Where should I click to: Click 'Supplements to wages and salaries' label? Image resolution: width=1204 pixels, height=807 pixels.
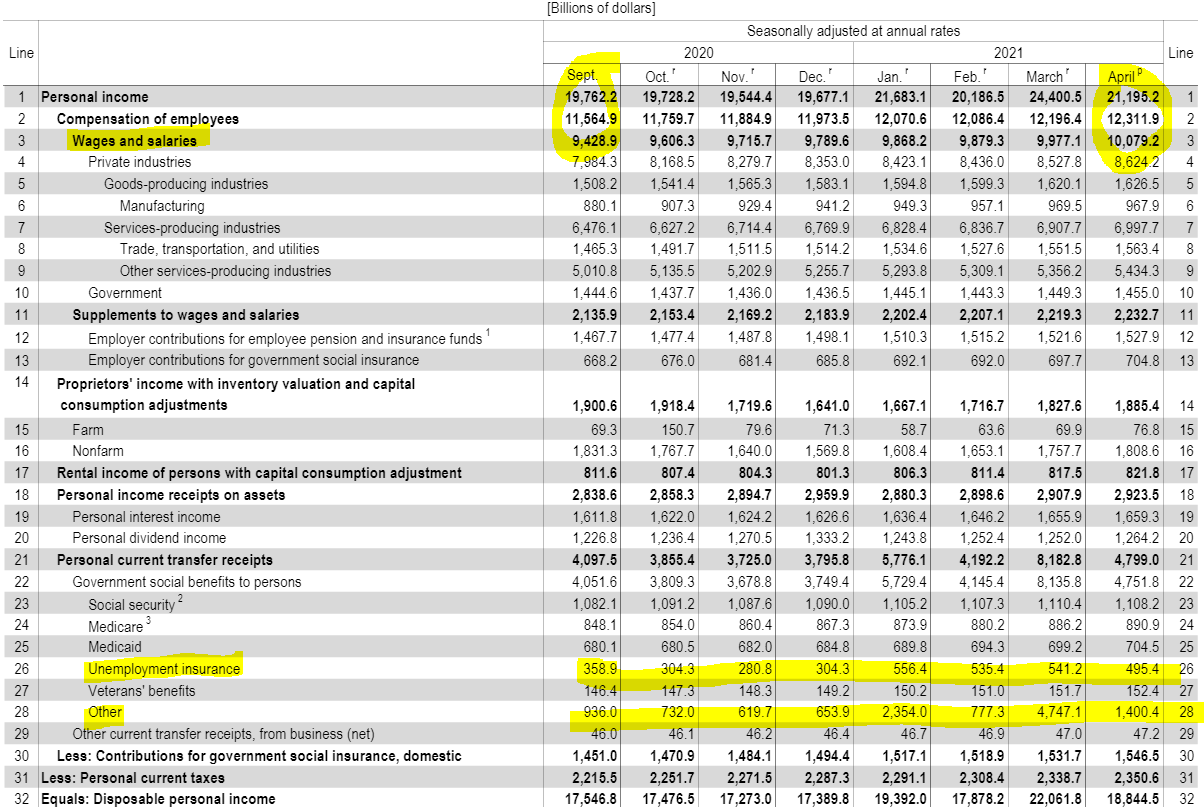click(x=186, y=315)
